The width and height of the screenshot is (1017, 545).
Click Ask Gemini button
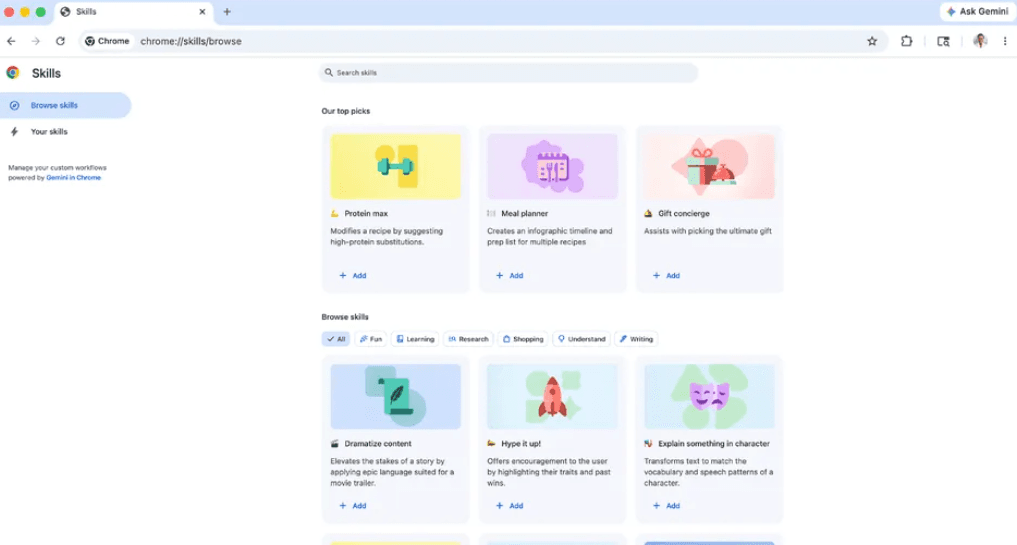[977, 12]
